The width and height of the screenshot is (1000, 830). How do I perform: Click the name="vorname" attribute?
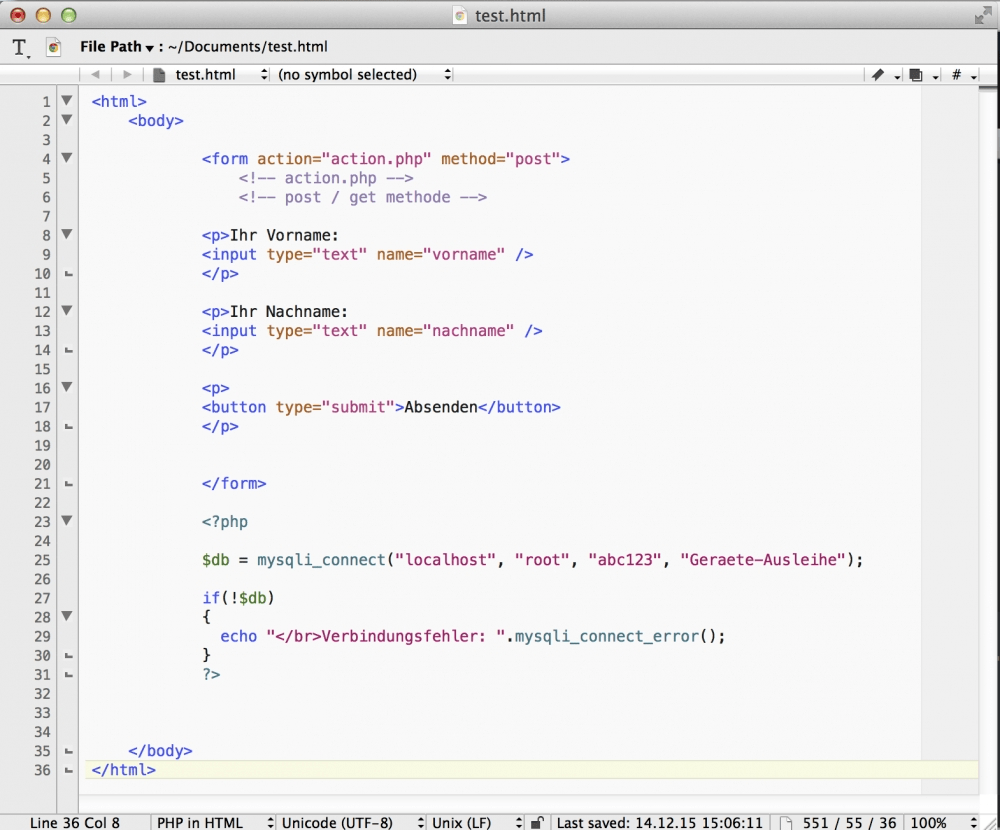441,255
